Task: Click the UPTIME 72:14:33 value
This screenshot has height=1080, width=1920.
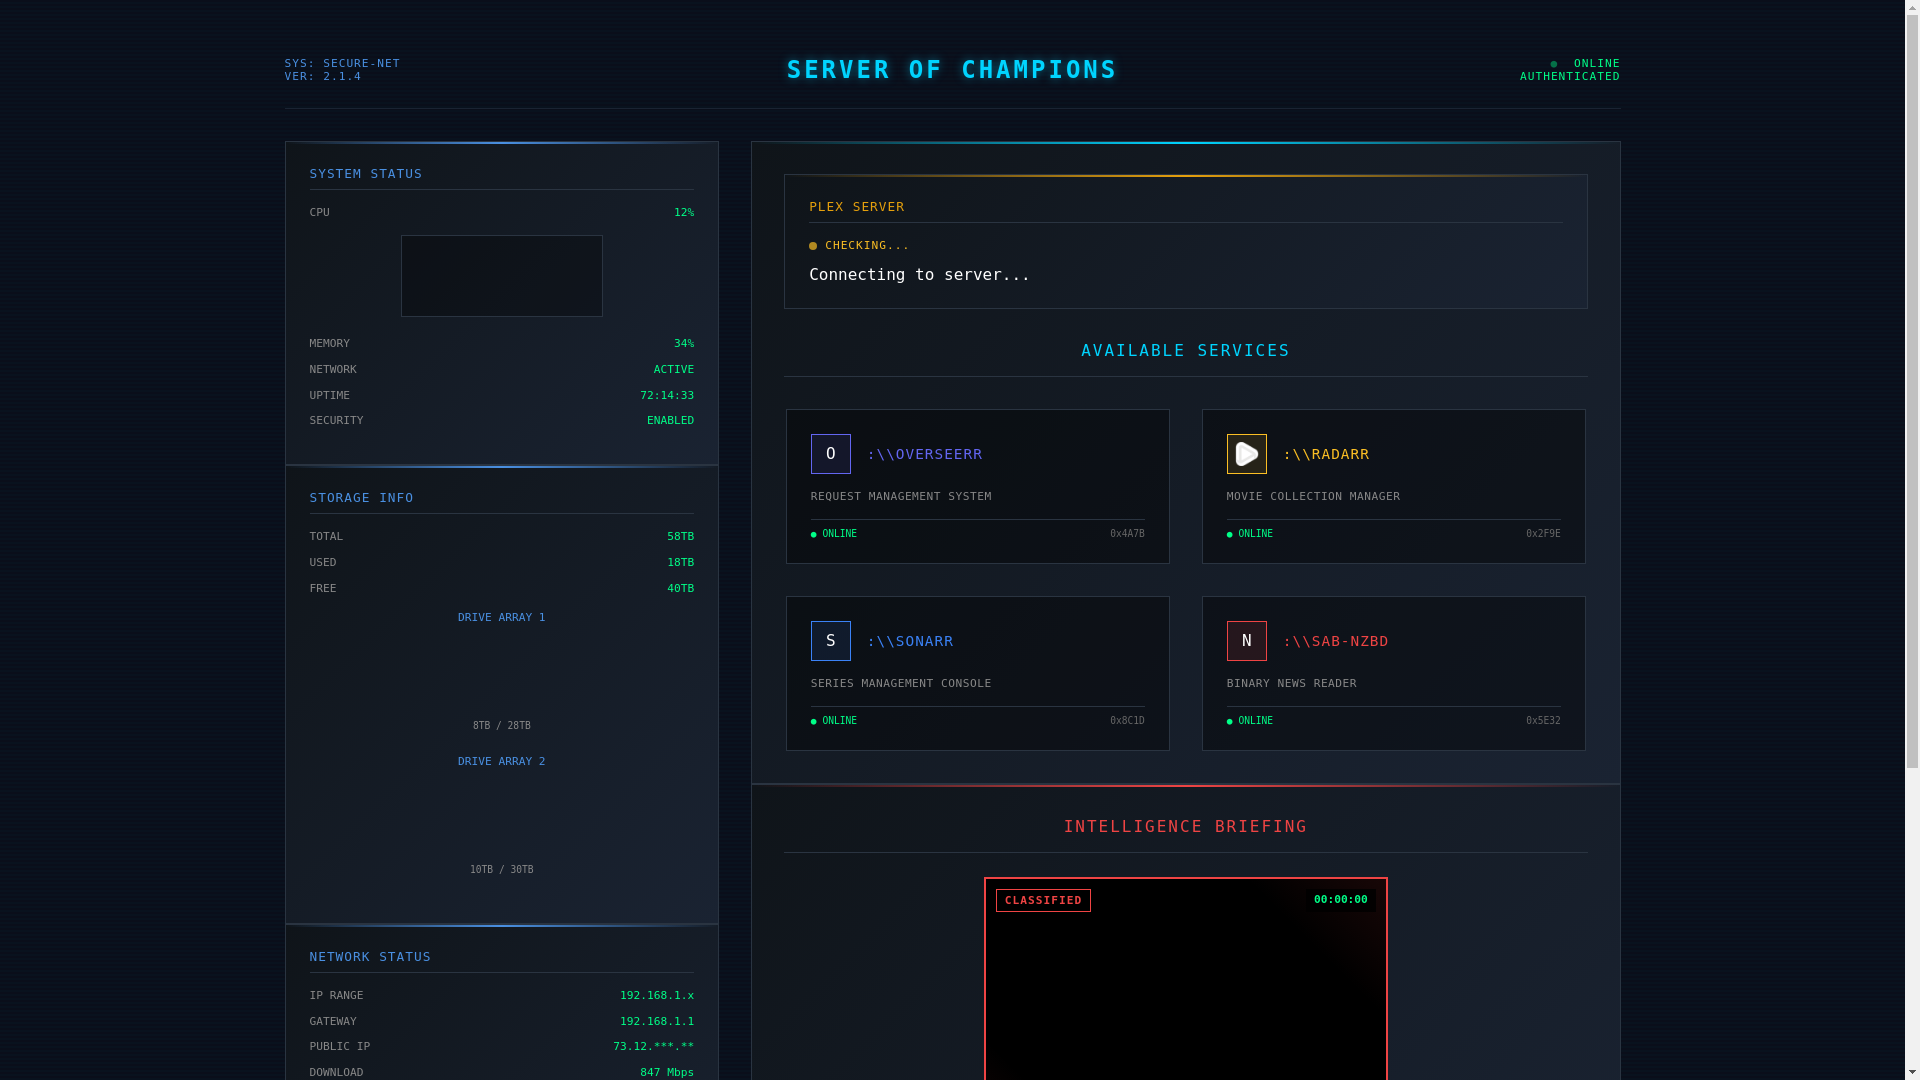Action: click(x=667, y=396)
